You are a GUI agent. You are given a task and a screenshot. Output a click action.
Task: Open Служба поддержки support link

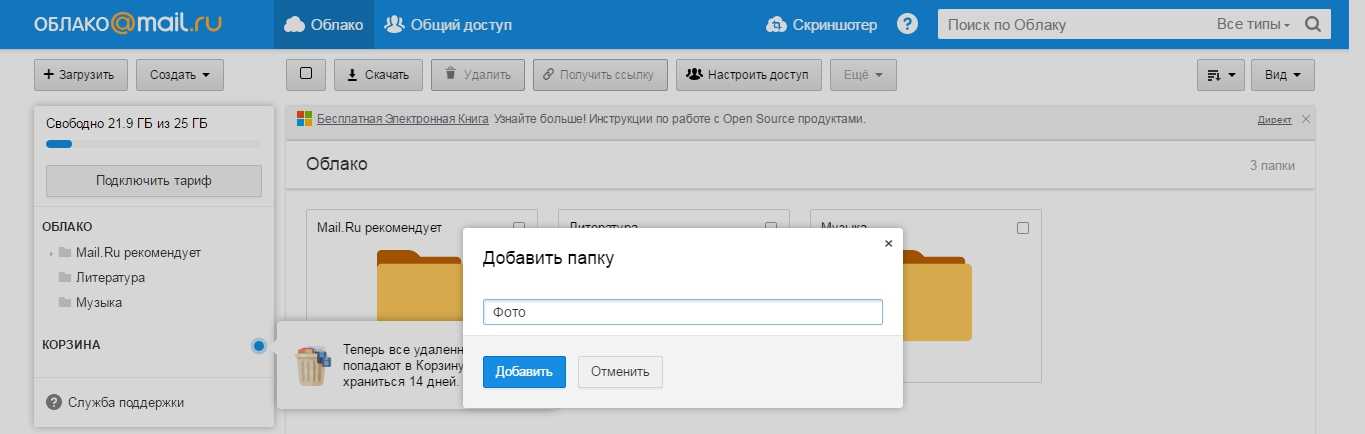125,402
